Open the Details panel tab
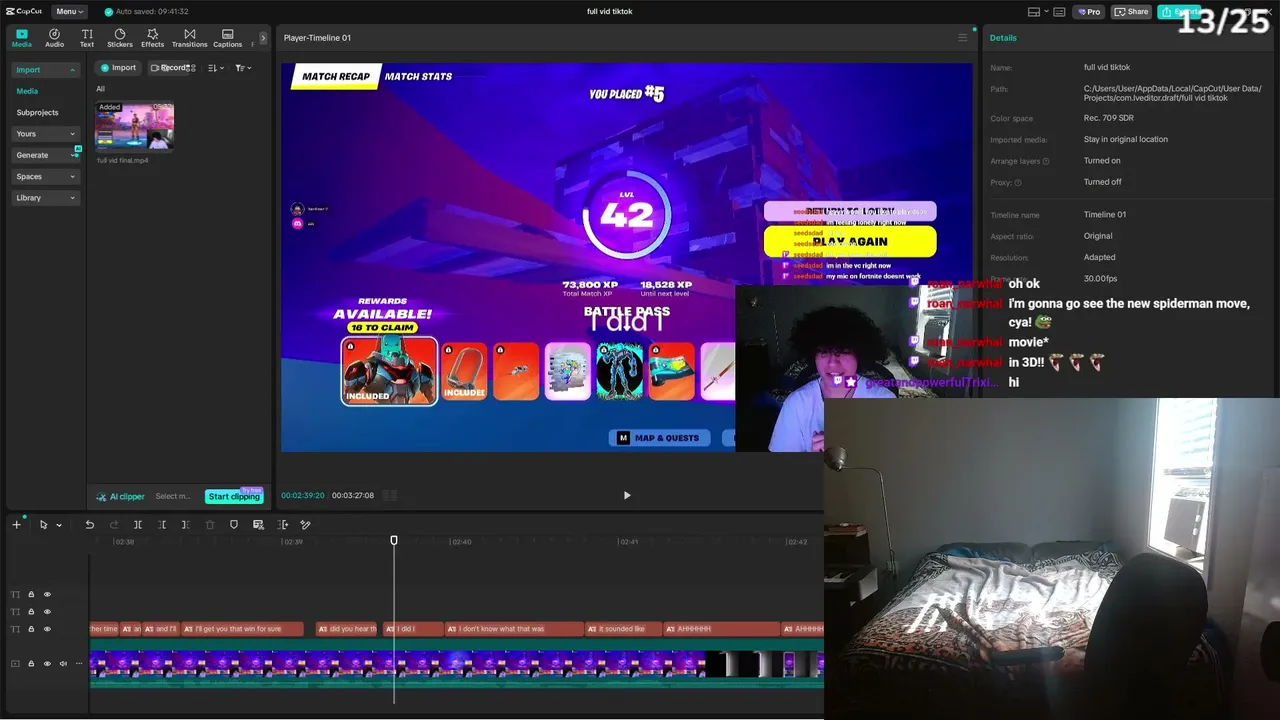 click(1003, 38)
